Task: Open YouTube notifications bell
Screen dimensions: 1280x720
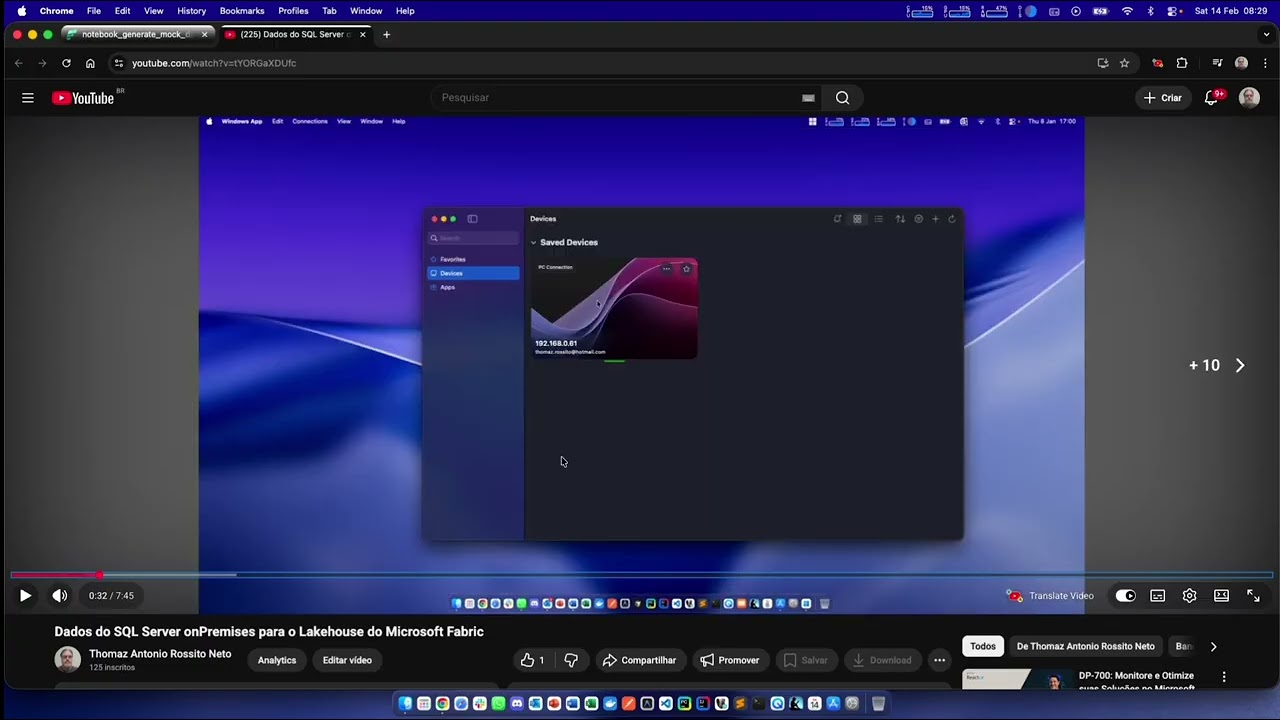Action: [x=1212, y=98]
